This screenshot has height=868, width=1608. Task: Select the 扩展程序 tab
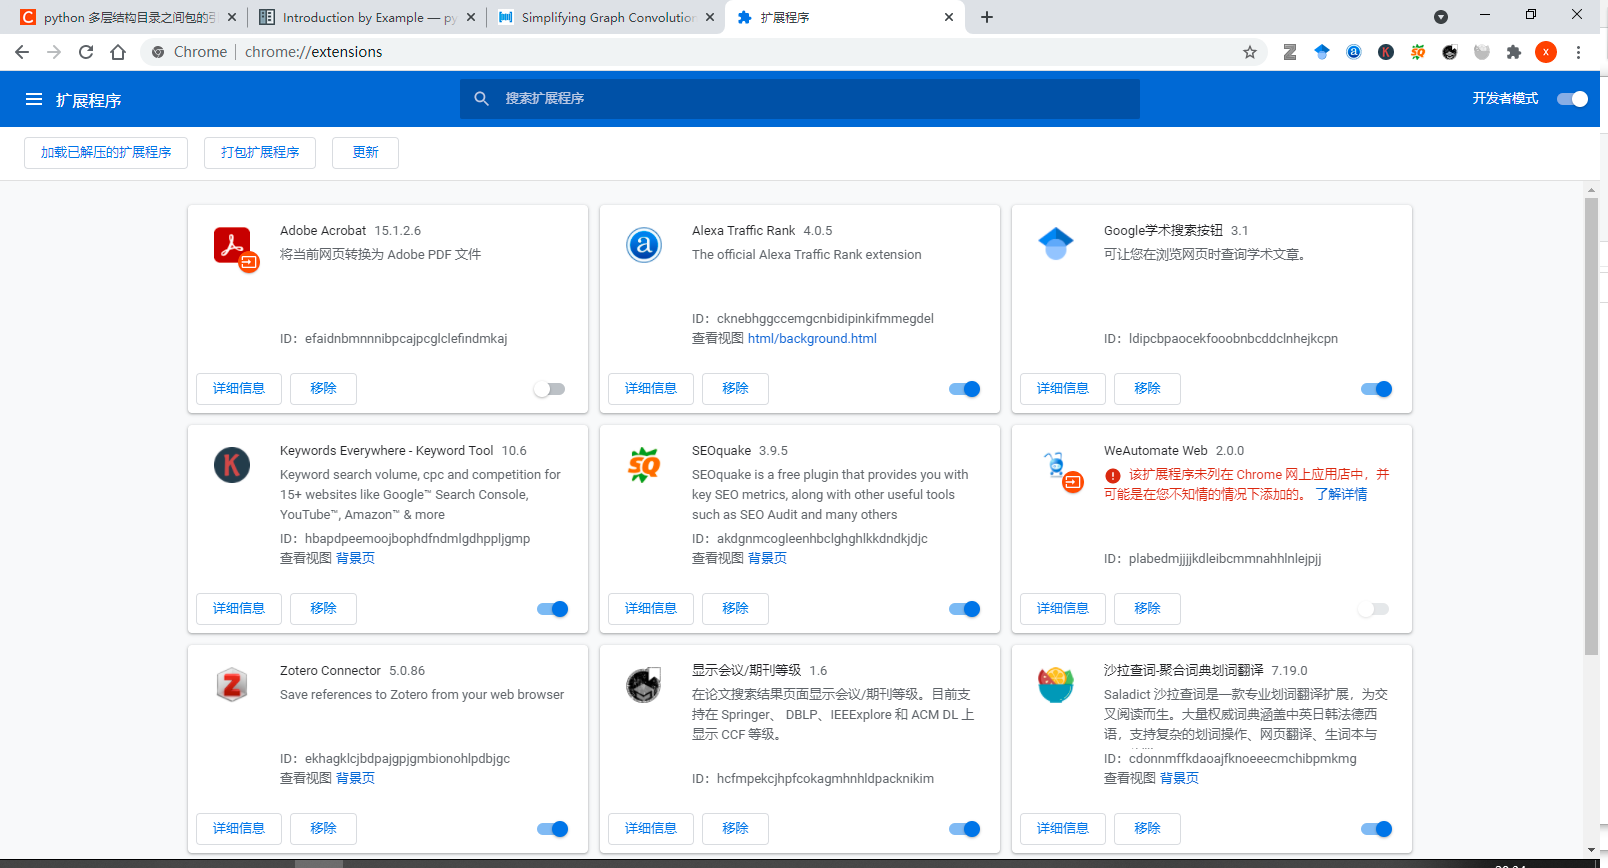click(x=846, y=18)
